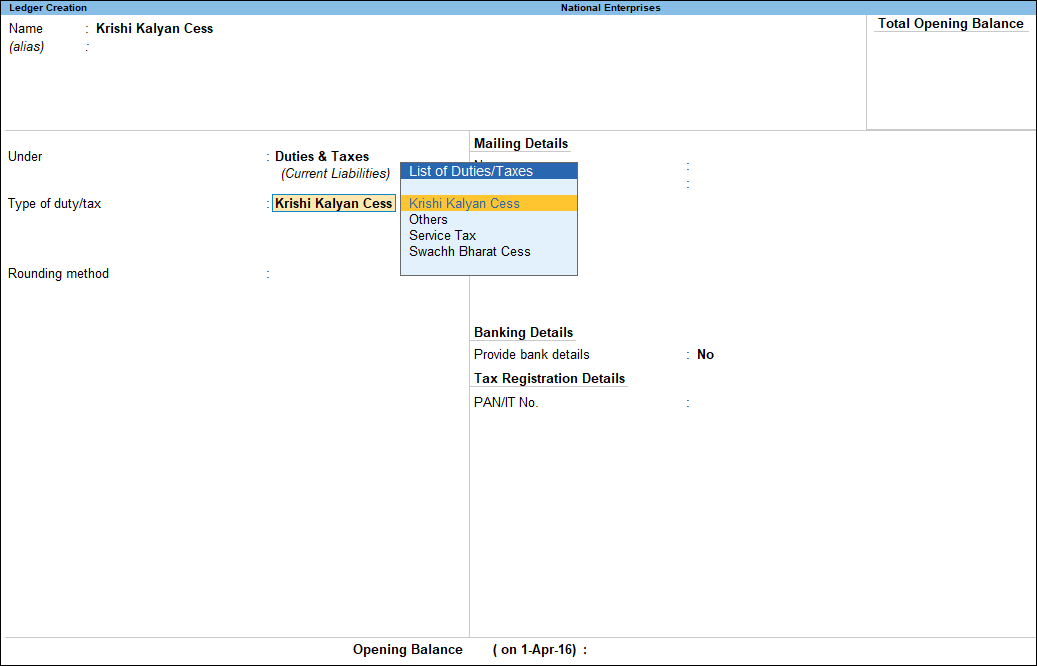Click the Ledger Creation title text
This screenshot has height=666, width=1037.
48,8
